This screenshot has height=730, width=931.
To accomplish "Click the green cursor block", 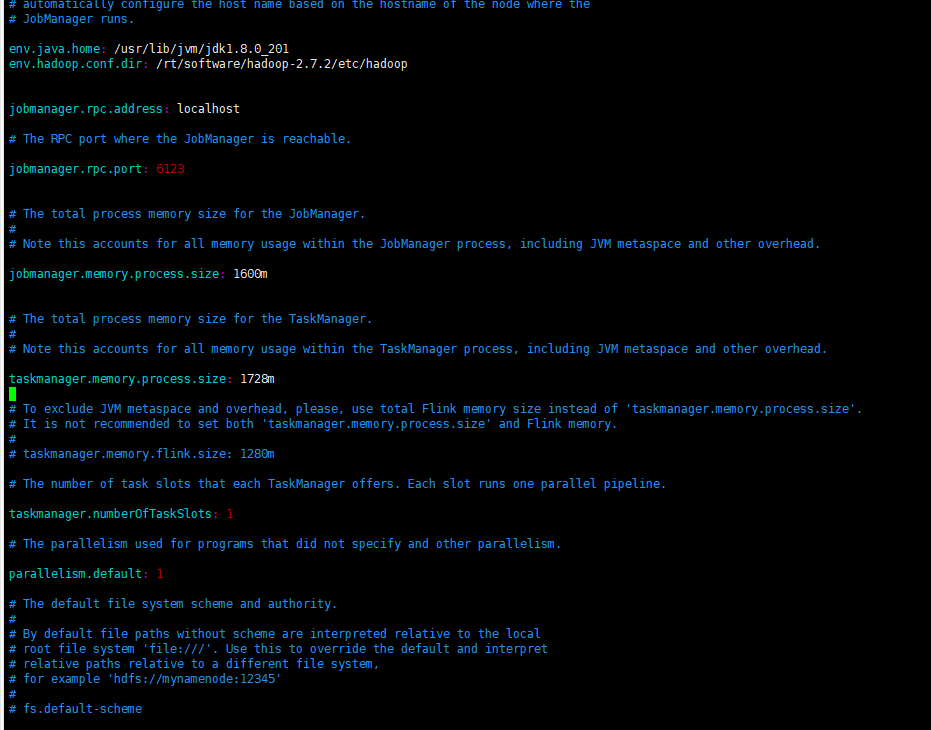I will pyautogui.click(x=11, y=393).
